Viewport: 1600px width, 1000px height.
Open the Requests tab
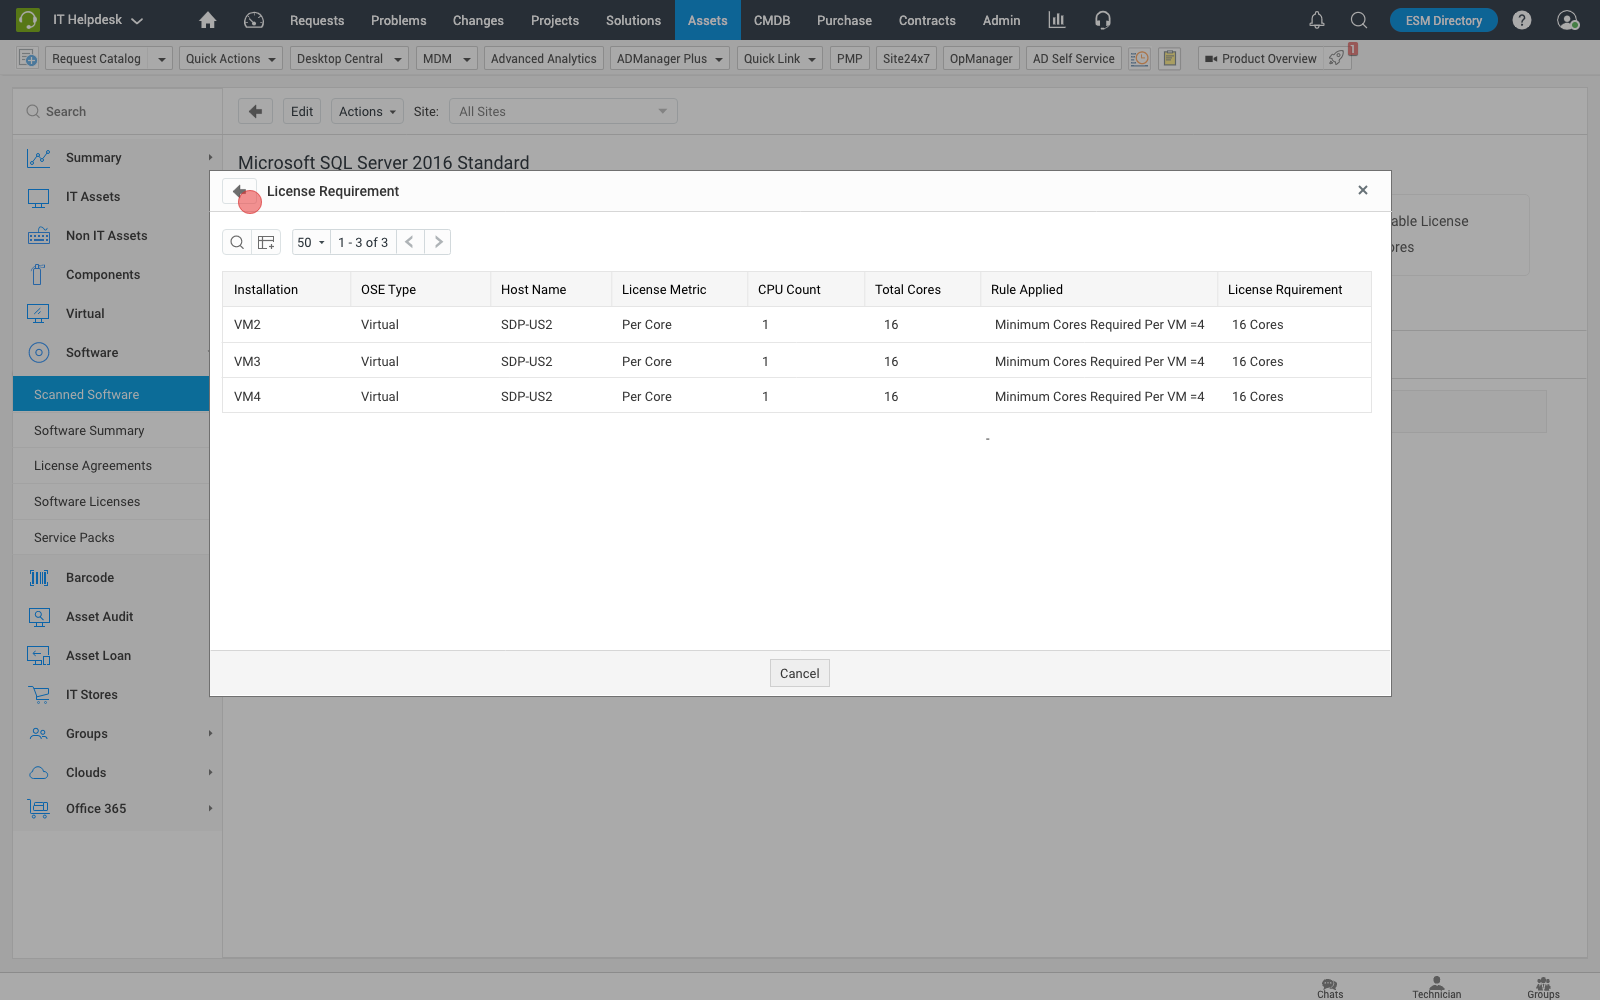click(x=317, y=20)
